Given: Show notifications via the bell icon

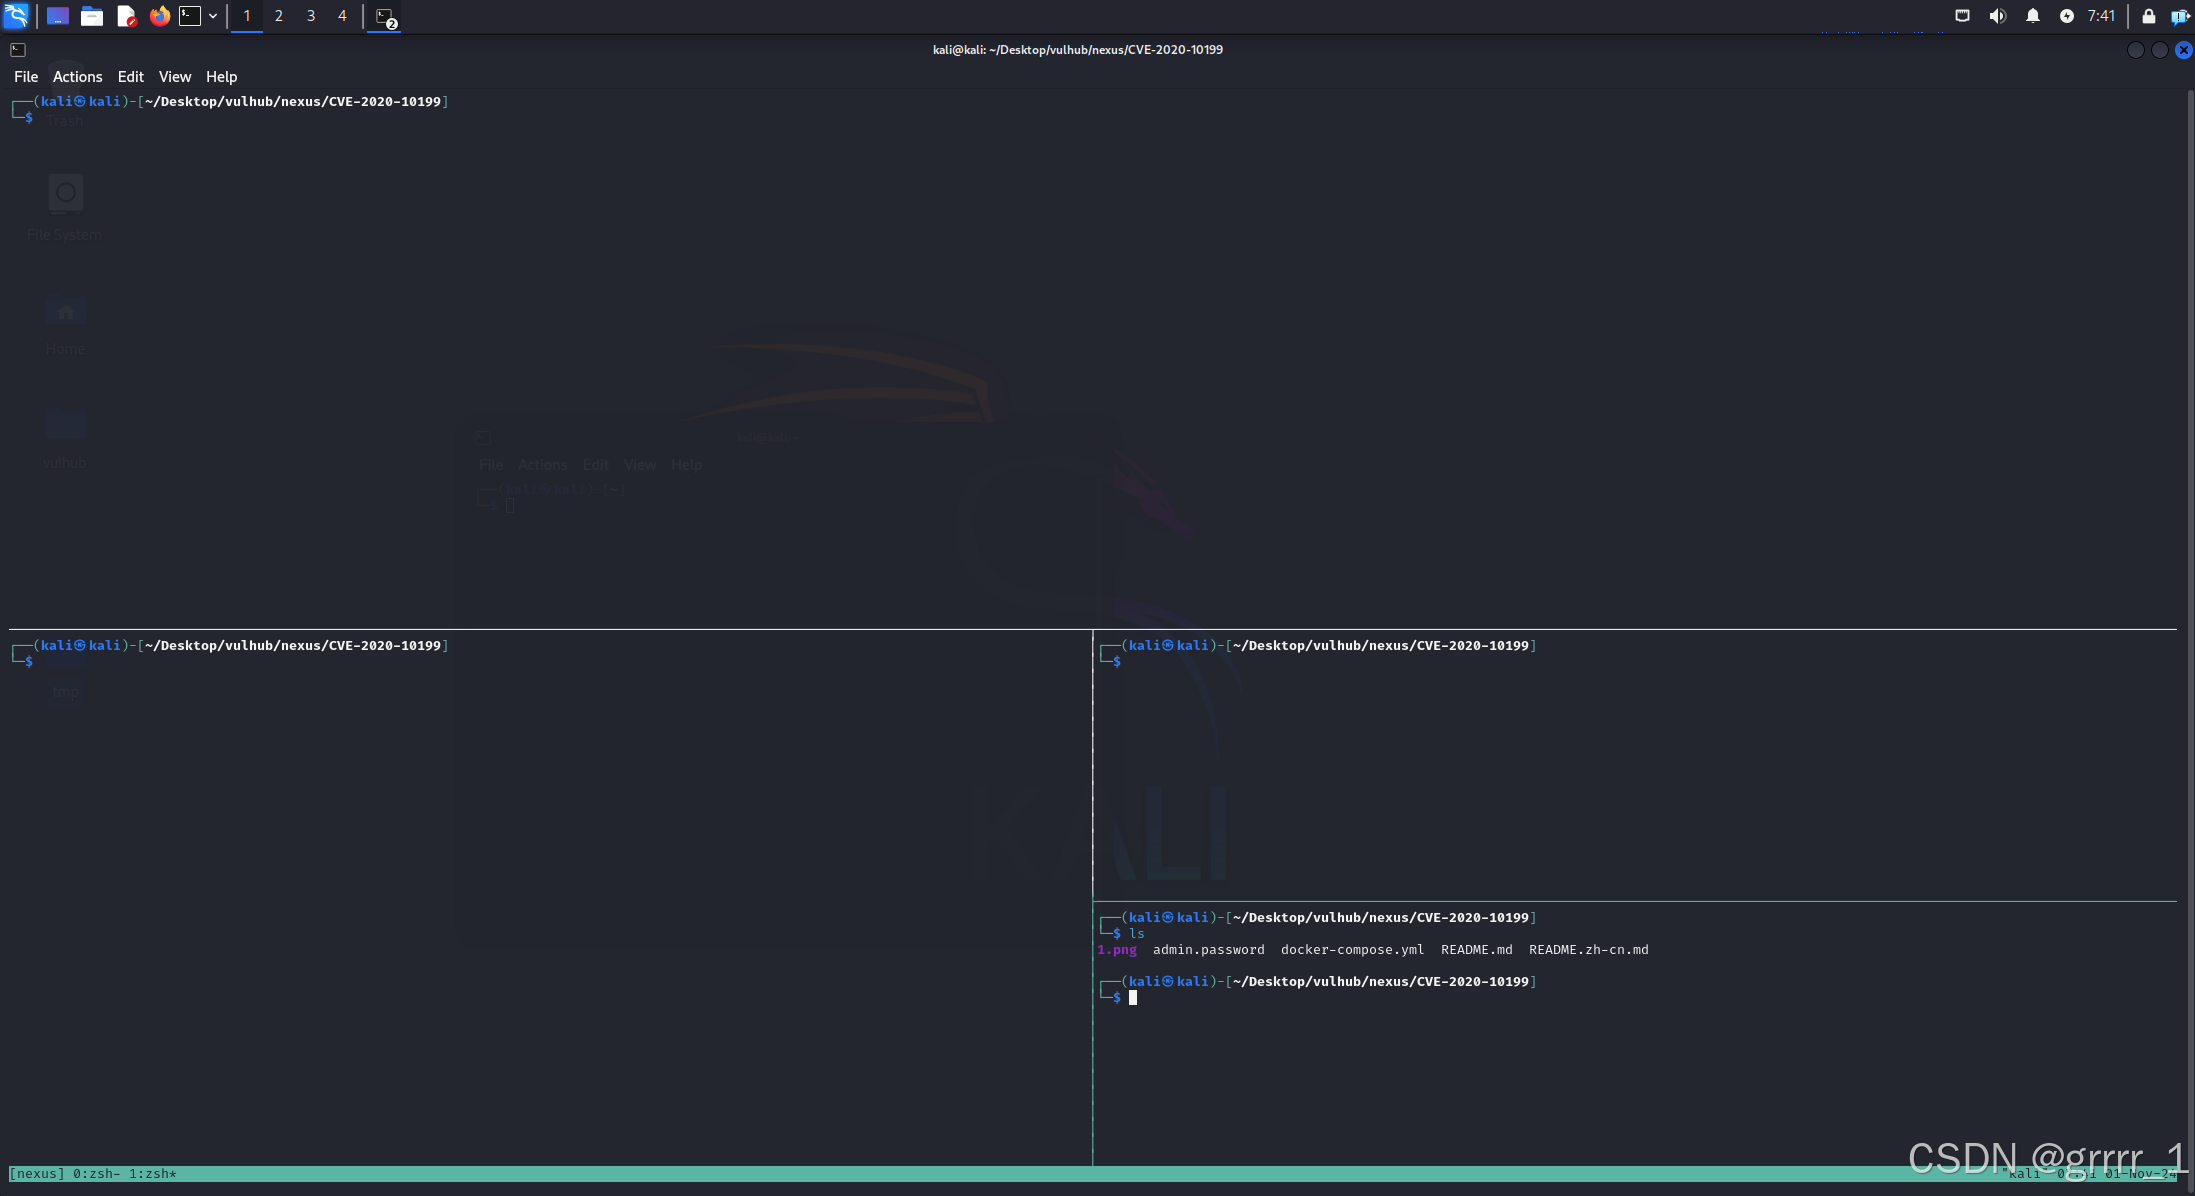Looking at the screenshot, I should click(2032, 16).
